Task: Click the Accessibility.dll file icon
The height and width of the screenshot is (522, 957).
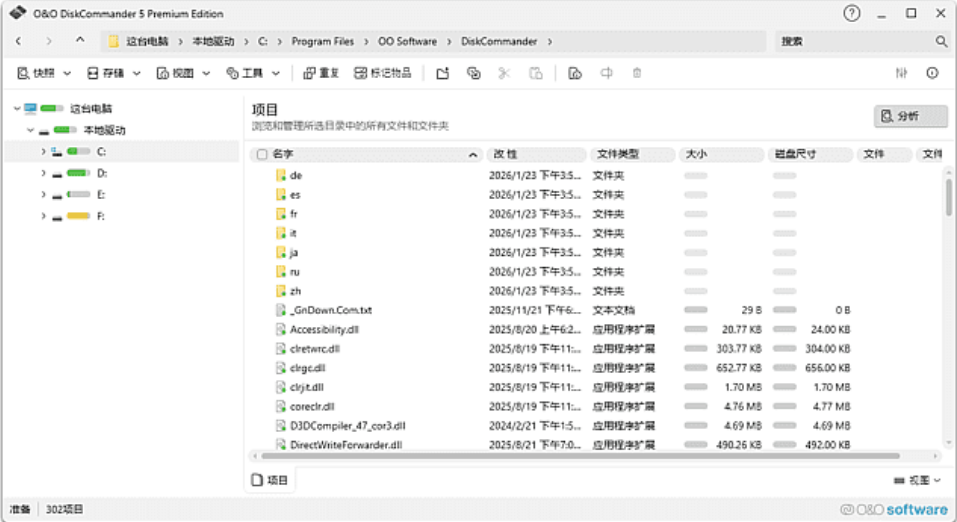Action: pos(281,329)
